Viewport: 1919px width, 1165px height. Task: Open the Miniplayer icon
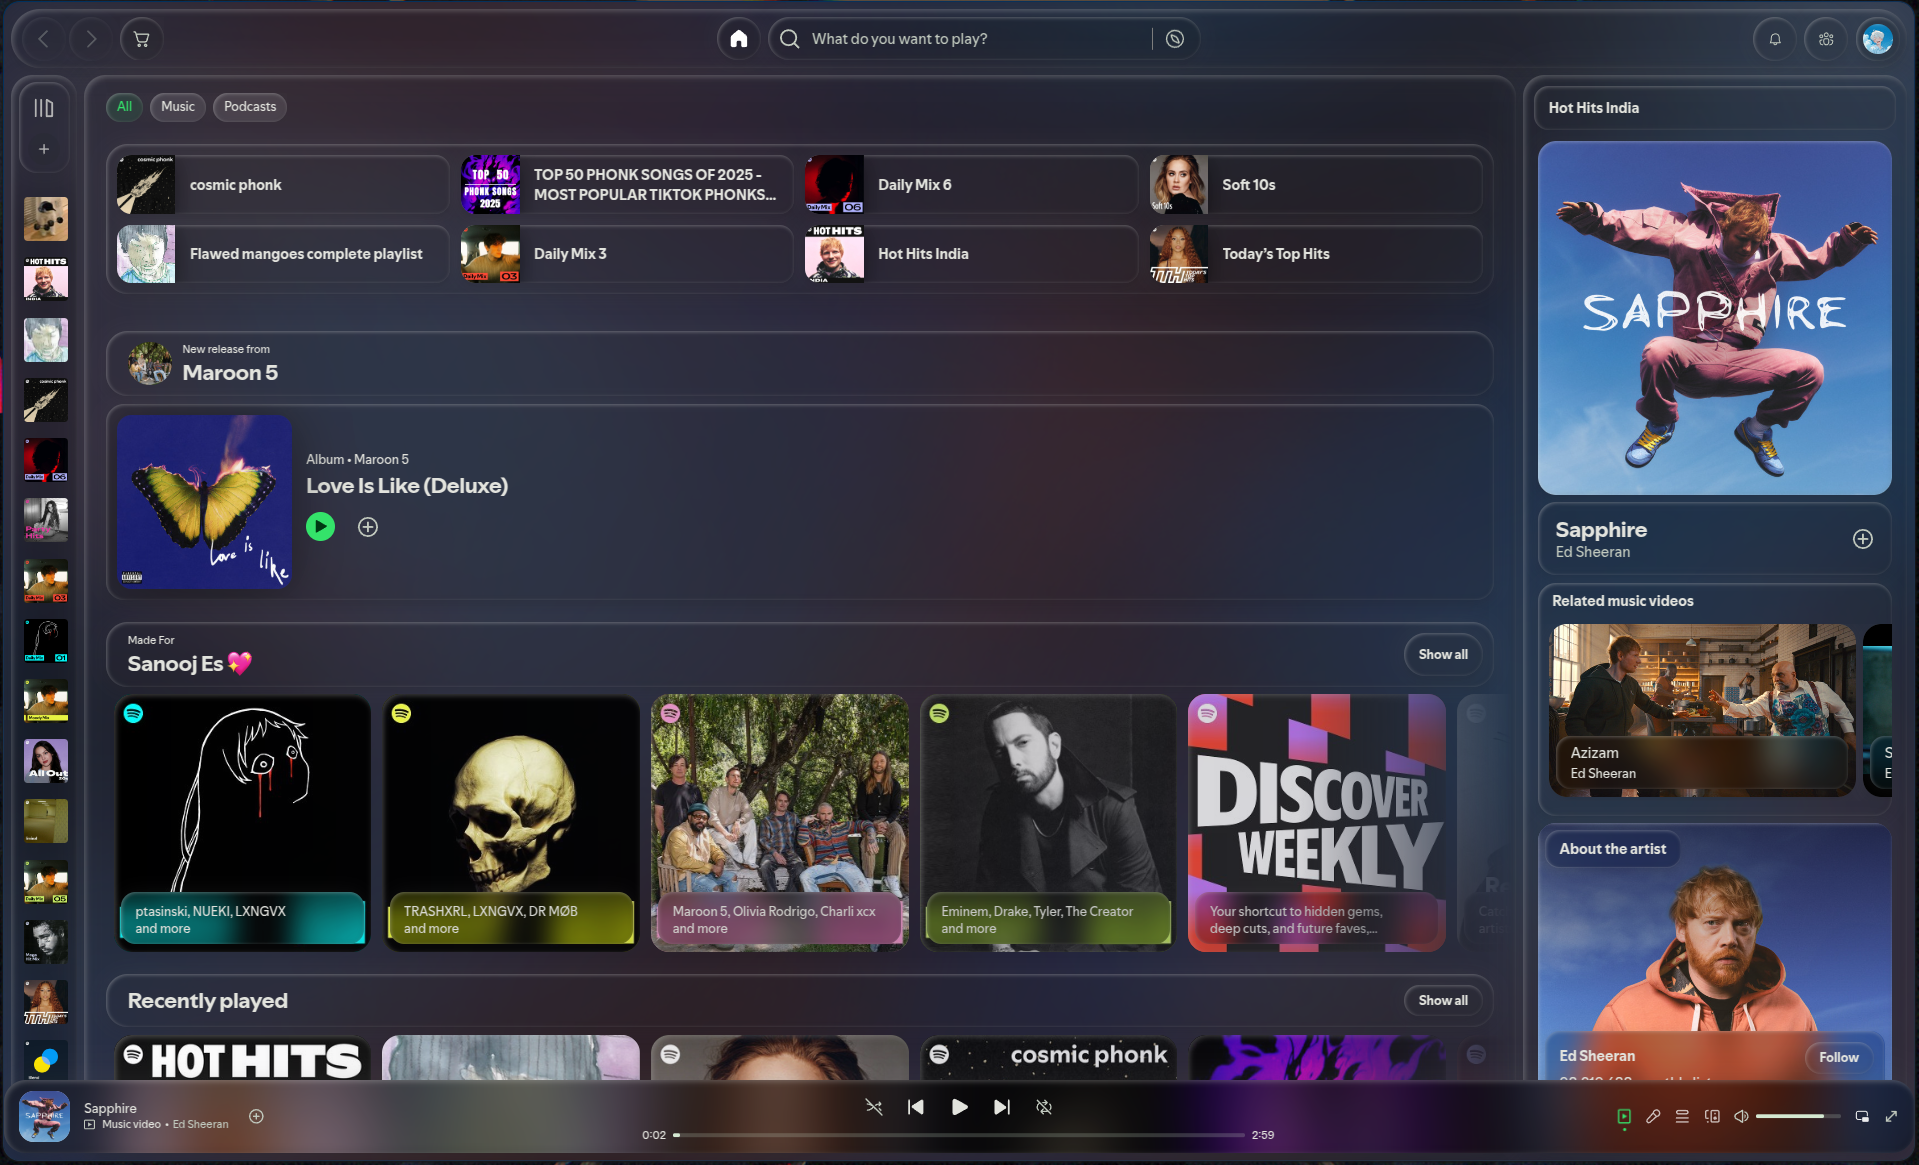pyautogui.click(x=1862, y=1116)
